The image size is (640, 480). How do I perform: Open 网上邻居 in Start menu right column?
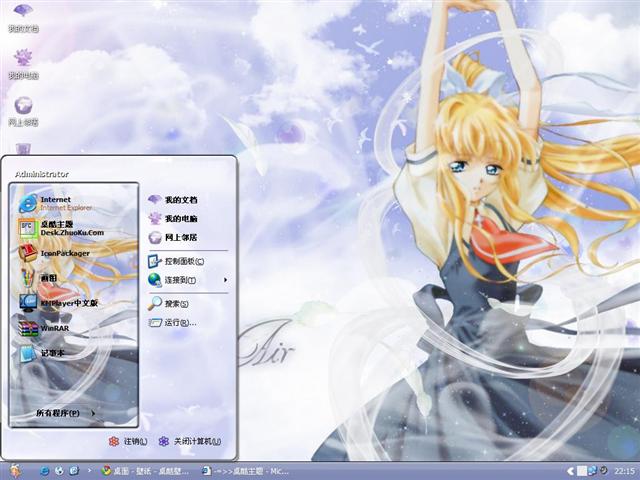173,237
